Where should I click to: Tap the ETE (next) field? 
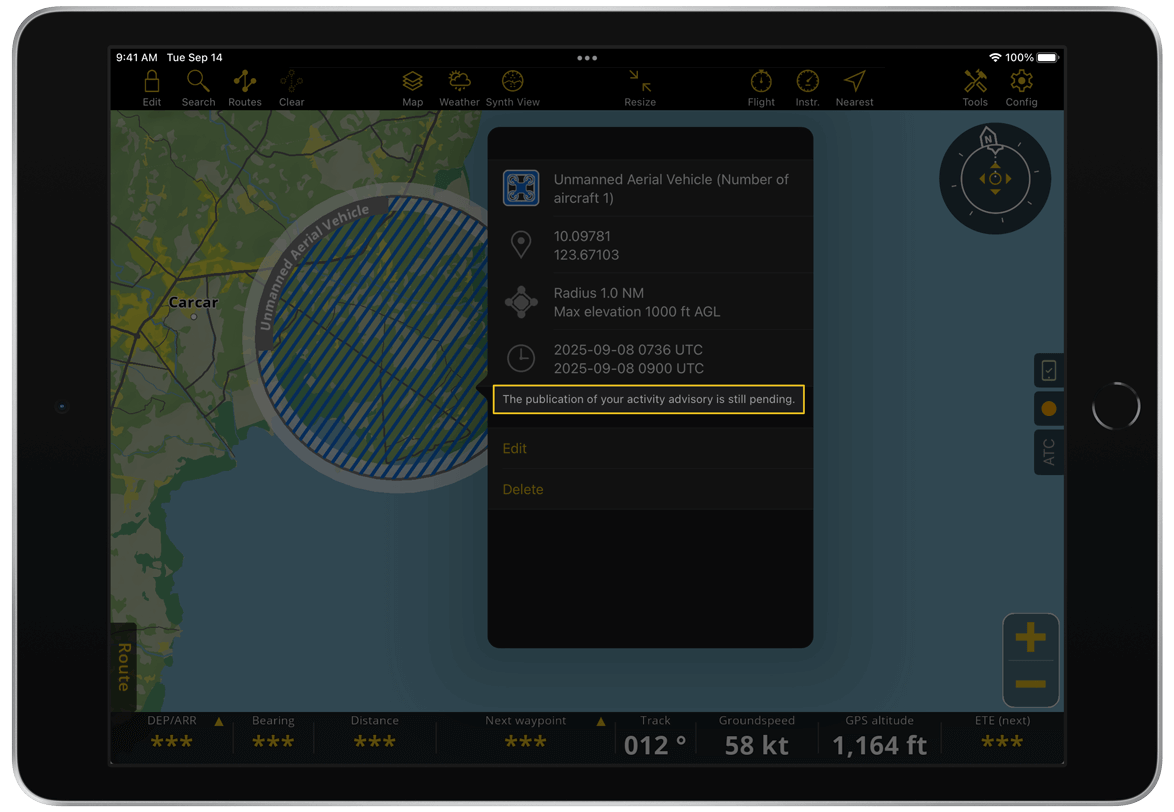(1003, 733)
